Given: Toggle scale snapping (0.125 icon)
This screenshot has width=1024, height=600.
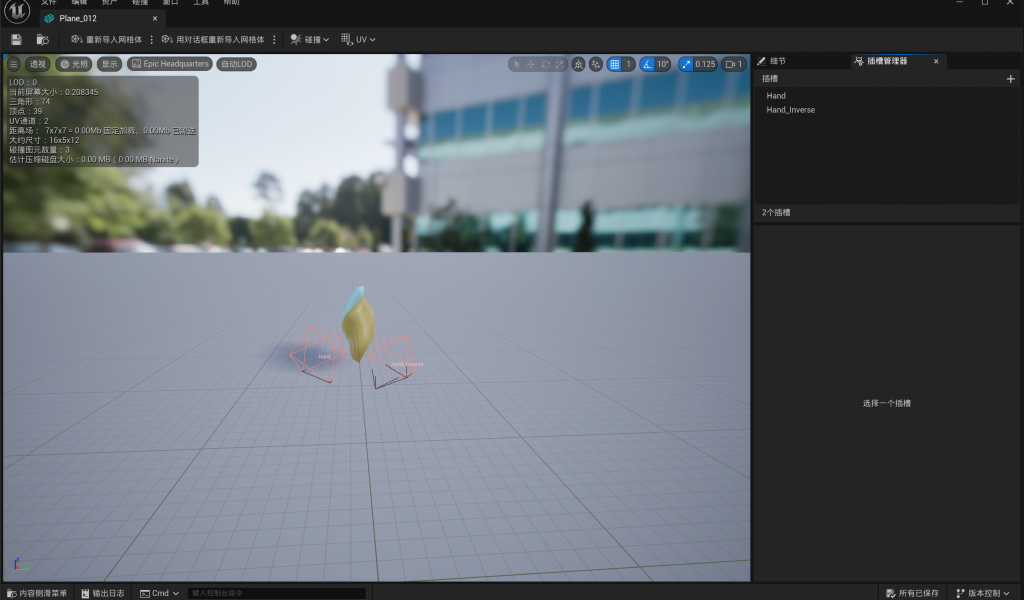Looking at the screenshot, I should [x=687, y=64].
